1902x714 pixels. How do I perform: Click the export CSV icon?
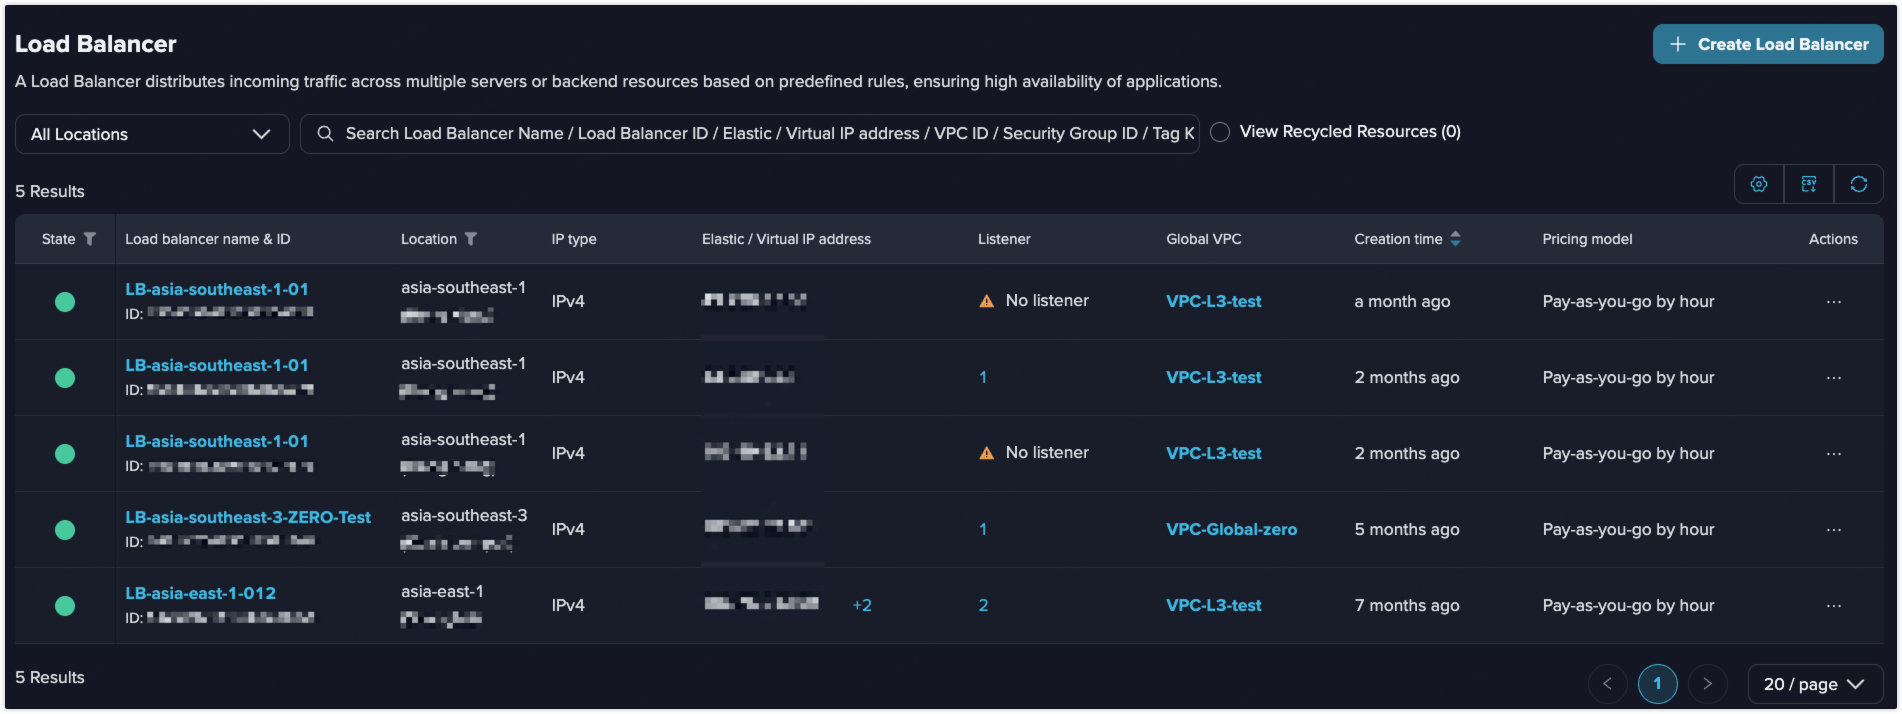point(1809,184)
